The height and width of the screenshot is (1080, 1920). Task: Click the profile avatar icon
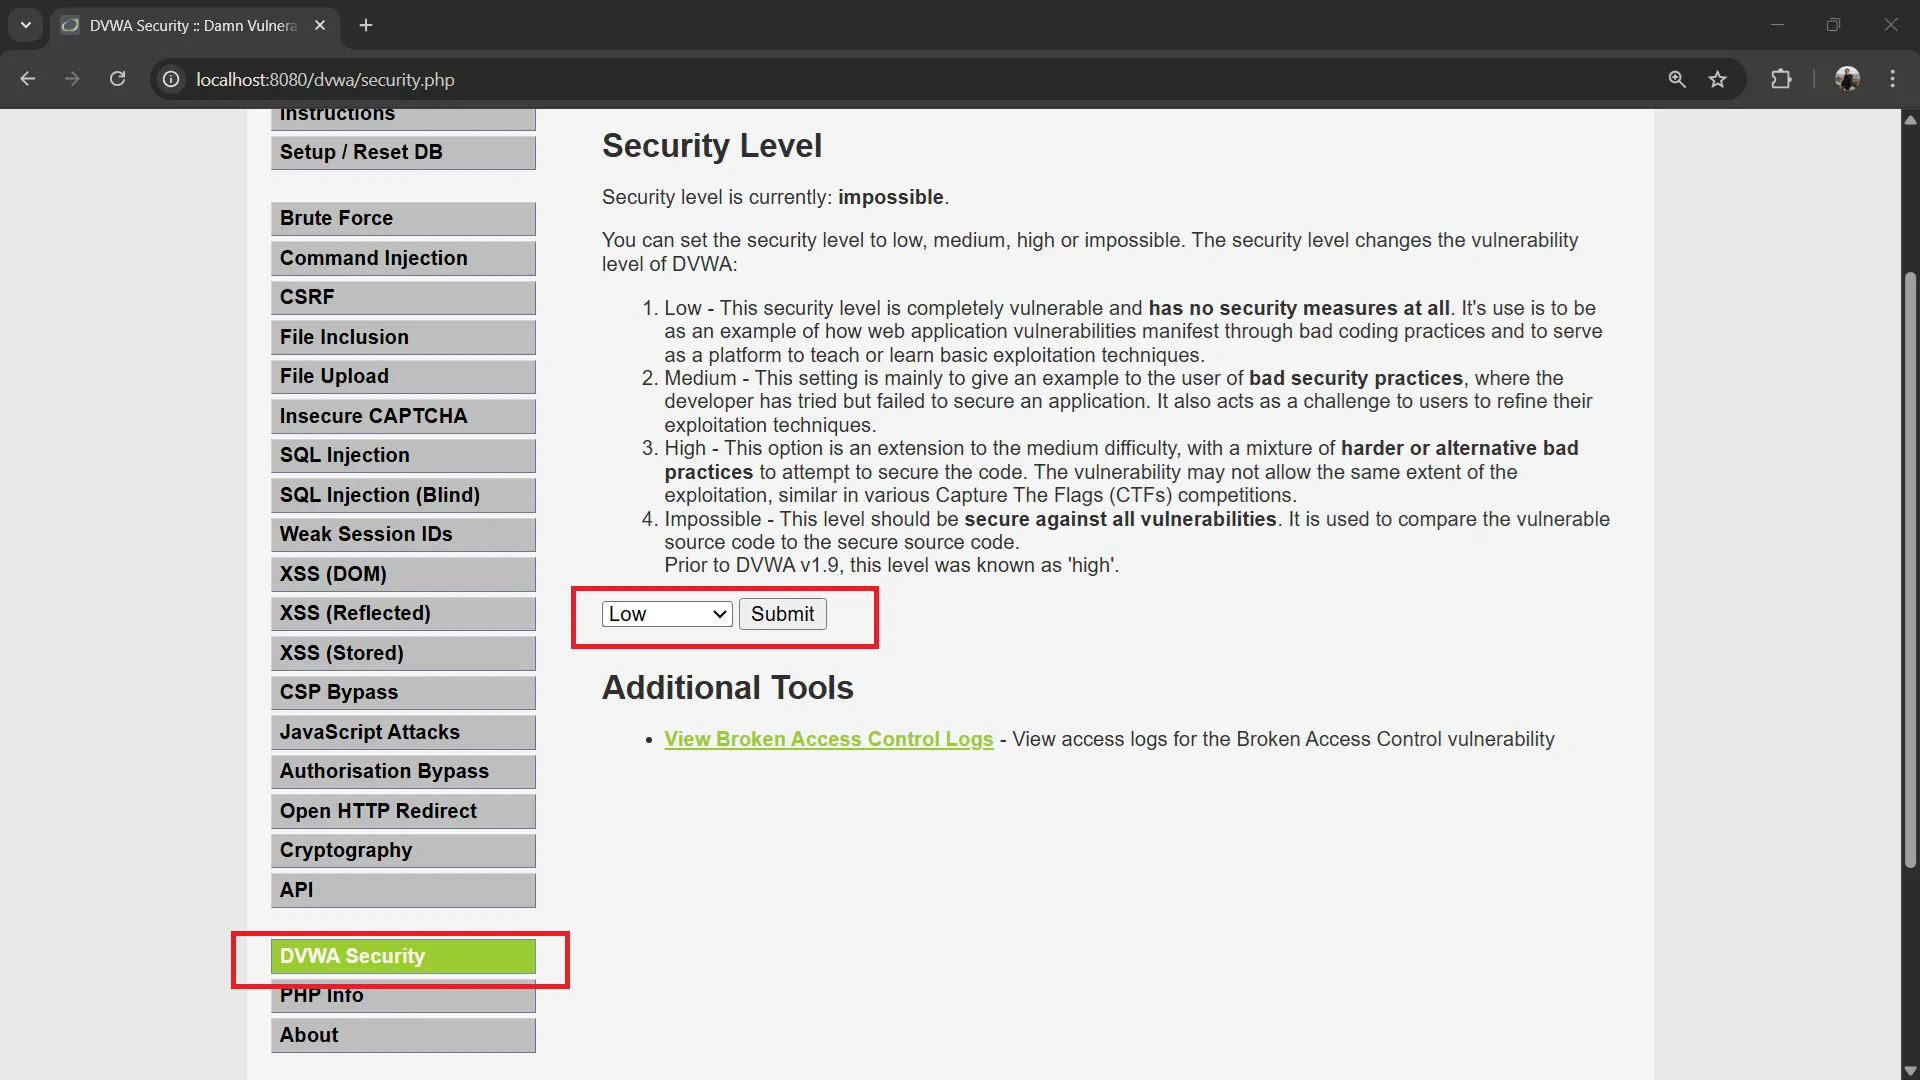point(1848,79)
